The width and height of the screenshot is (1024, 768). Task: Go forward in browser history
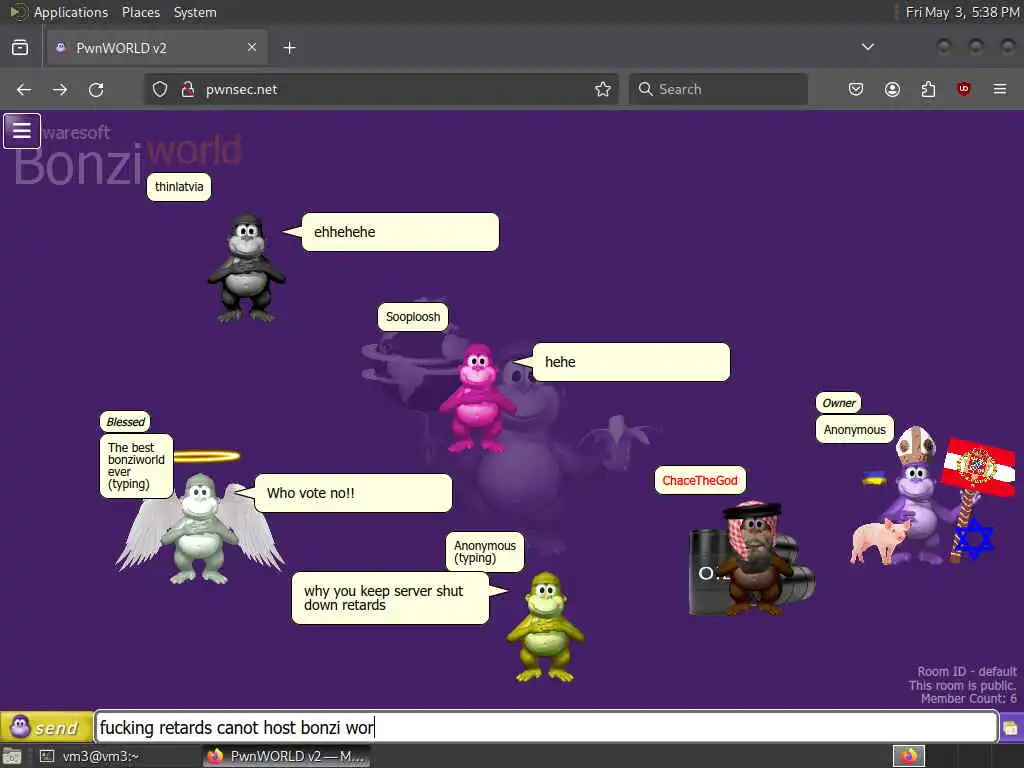(60, 89)
